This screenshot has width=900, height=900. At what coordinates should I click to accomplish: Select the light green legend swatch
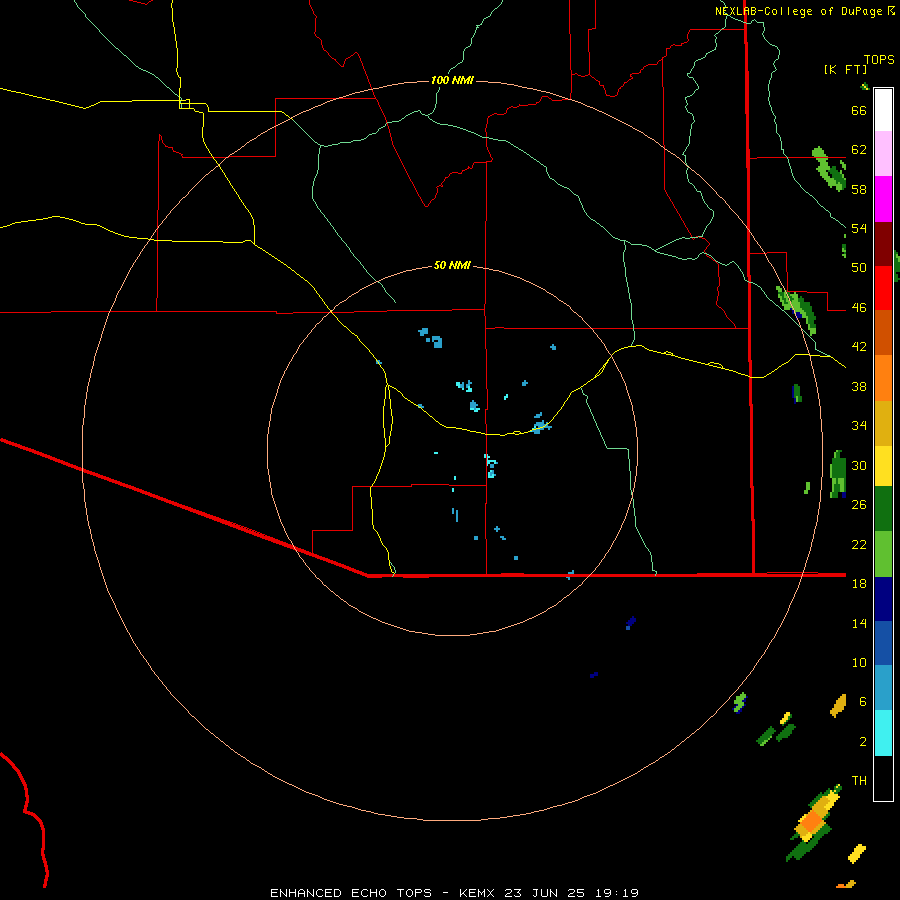[883, 554]
